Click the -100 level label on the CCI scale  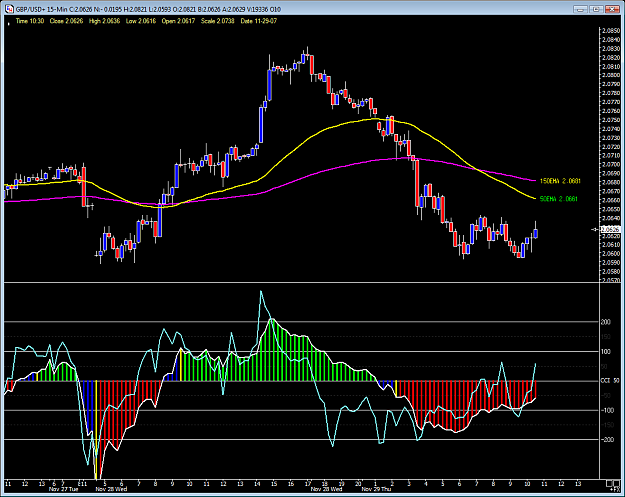pos(607,410)
